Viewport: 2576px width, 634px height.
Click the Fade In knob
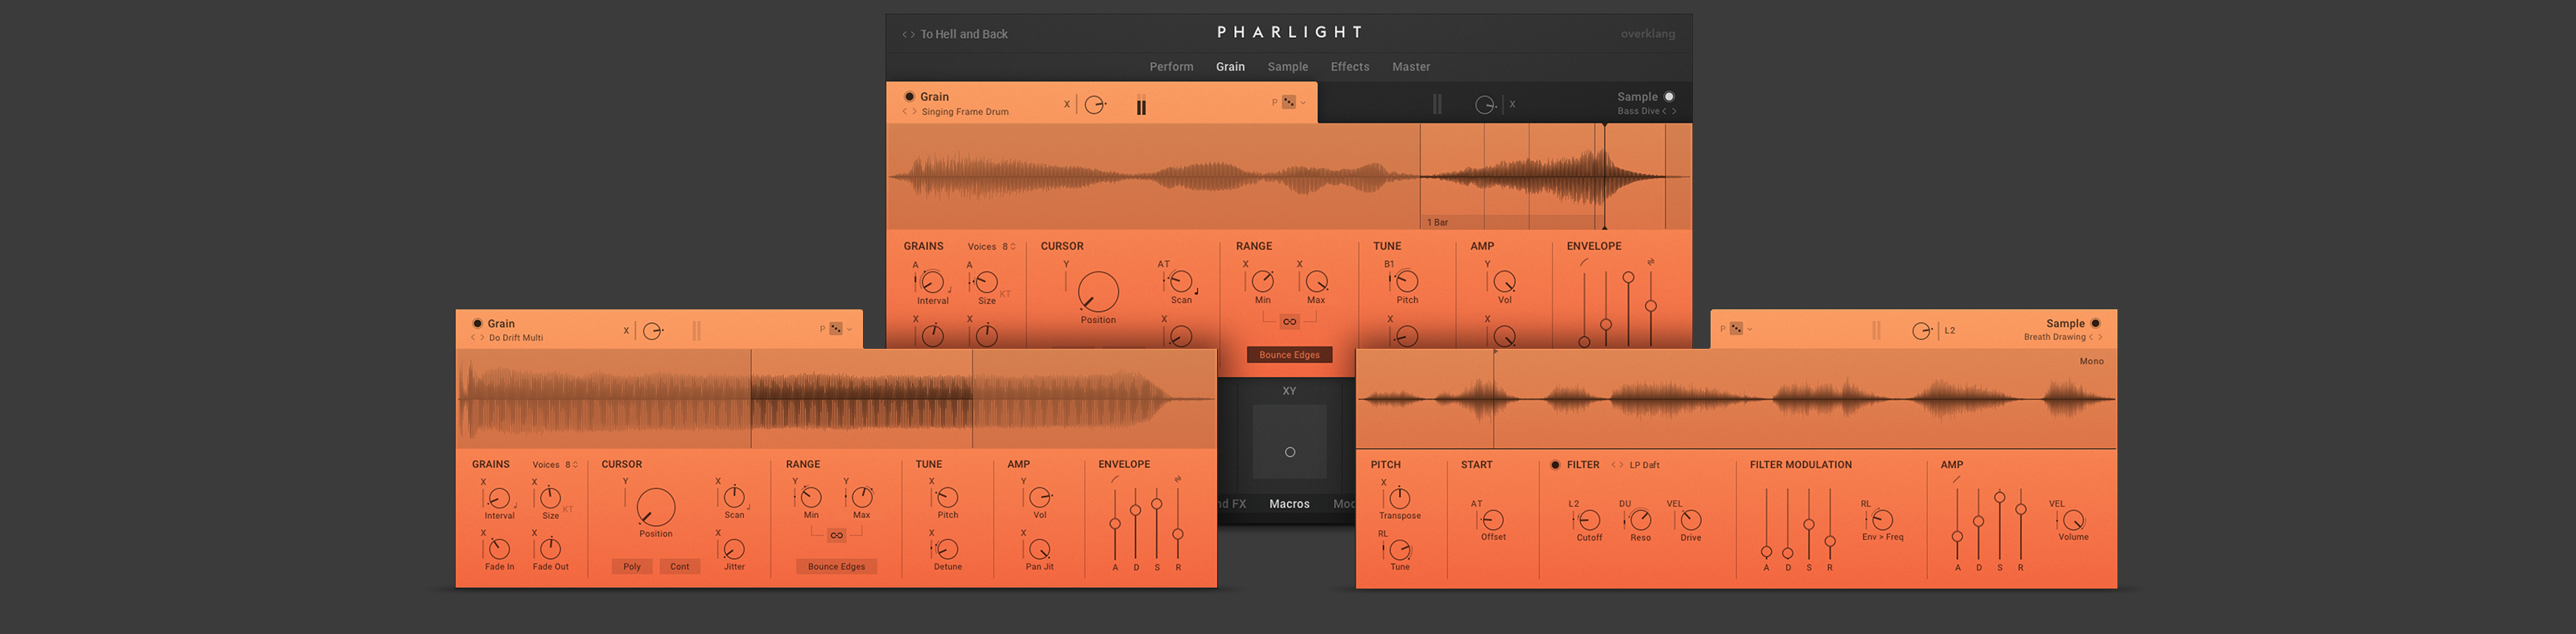point(499,549)
